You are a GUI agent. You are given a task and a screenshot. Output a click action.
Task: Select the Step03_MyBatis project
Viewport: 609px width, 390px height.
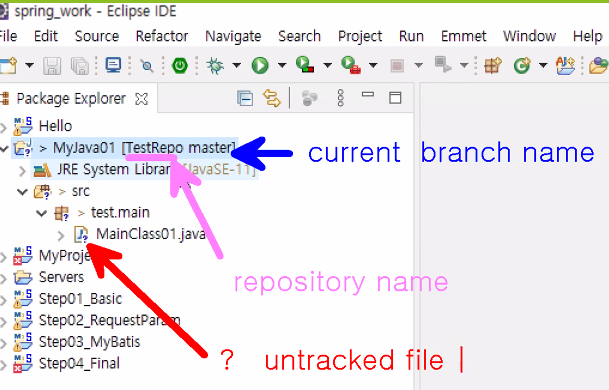89,342
